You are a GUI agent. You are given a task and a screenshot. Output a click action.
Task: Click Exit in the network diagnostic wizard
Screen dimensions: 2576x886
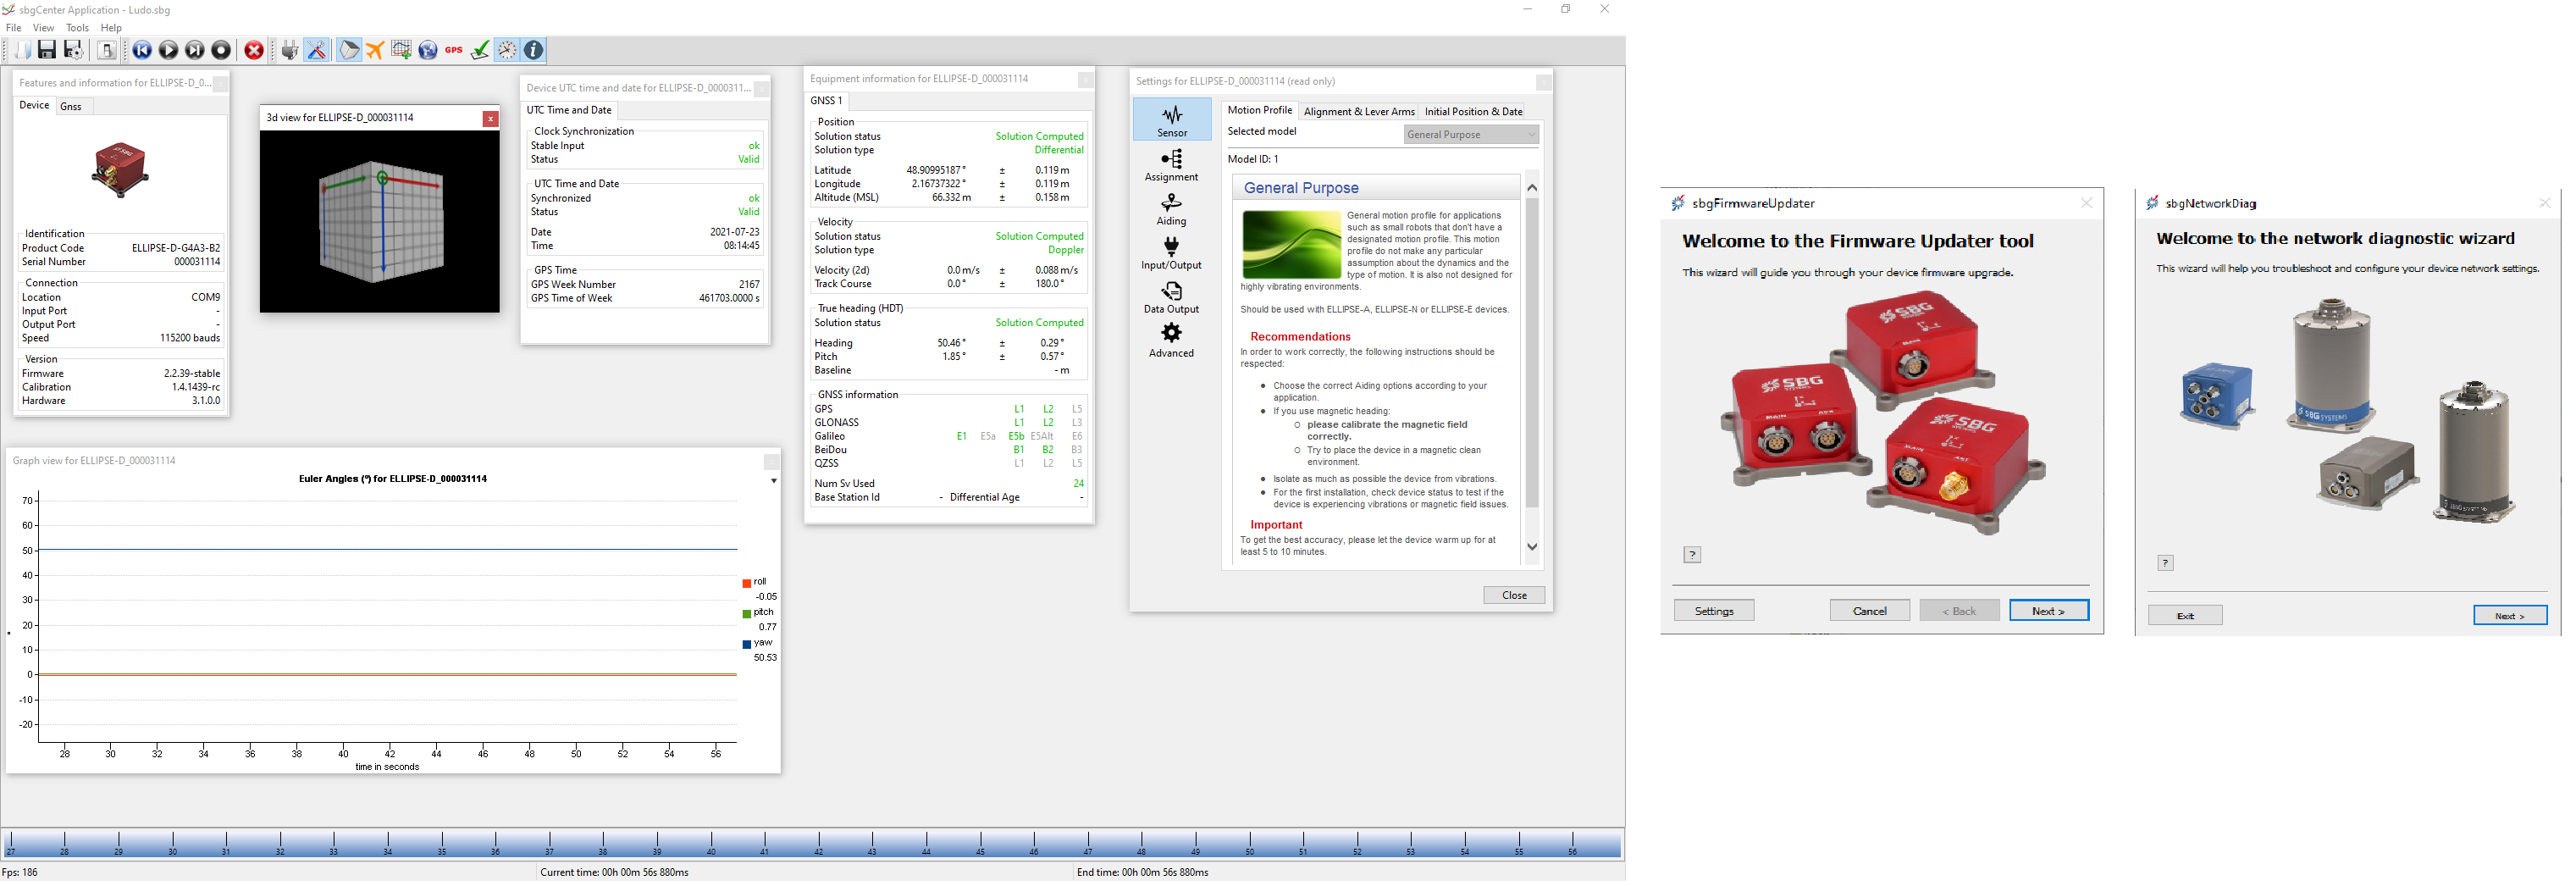(2185, 617)
